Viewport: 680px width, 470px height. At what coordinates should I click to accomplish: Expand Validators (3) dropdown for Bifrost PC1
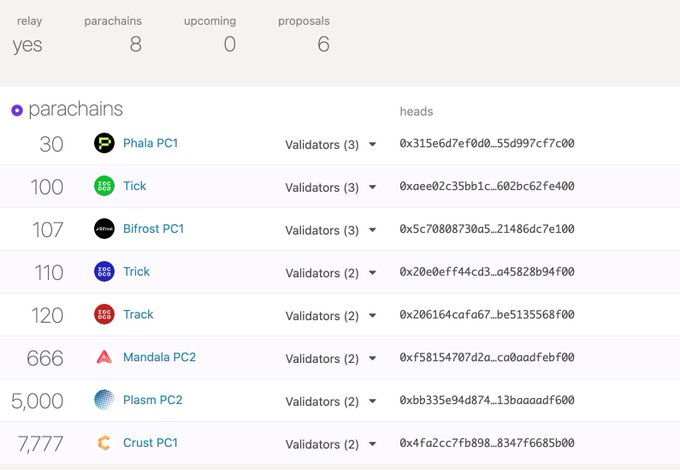coord(330,230)
